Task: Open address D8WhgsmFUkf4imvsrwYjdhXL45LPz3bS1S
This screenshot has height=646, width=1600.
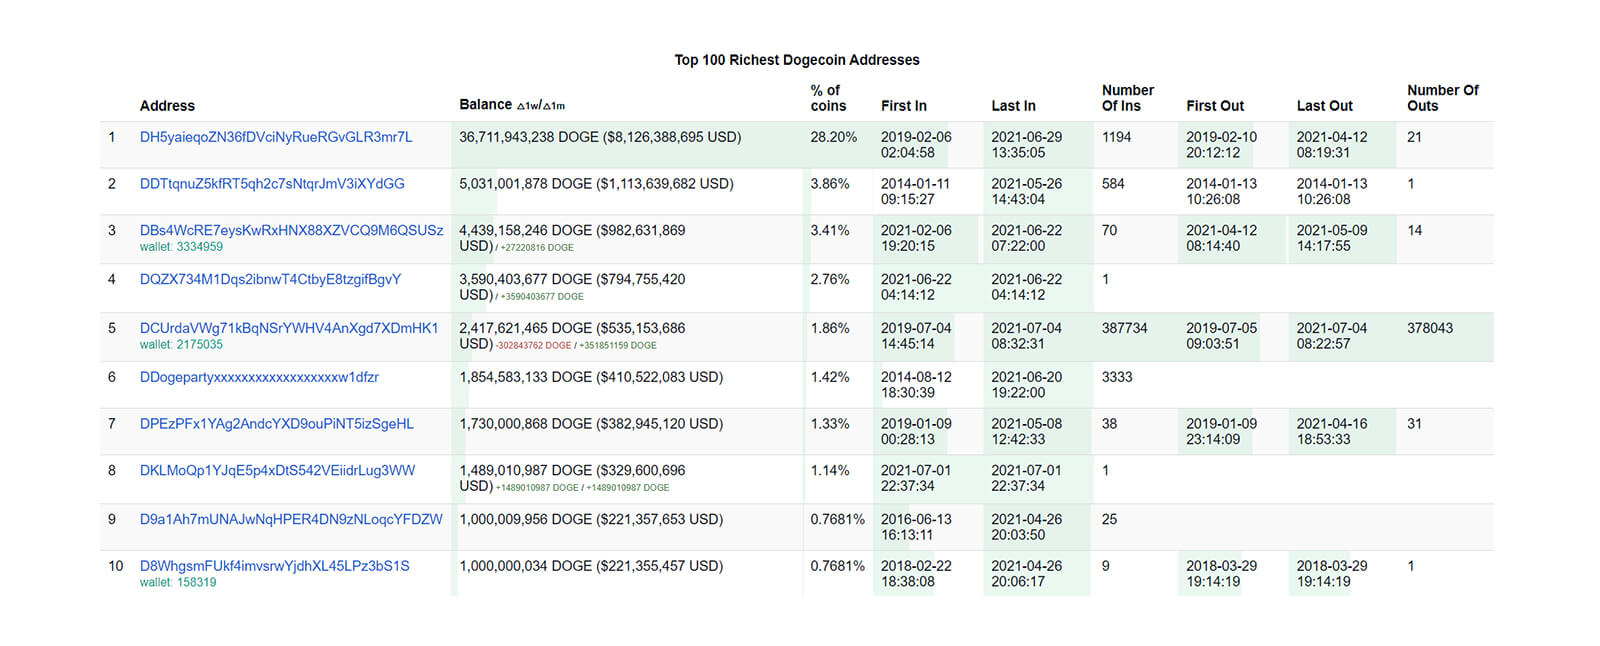Action: (x=274, y=566)
